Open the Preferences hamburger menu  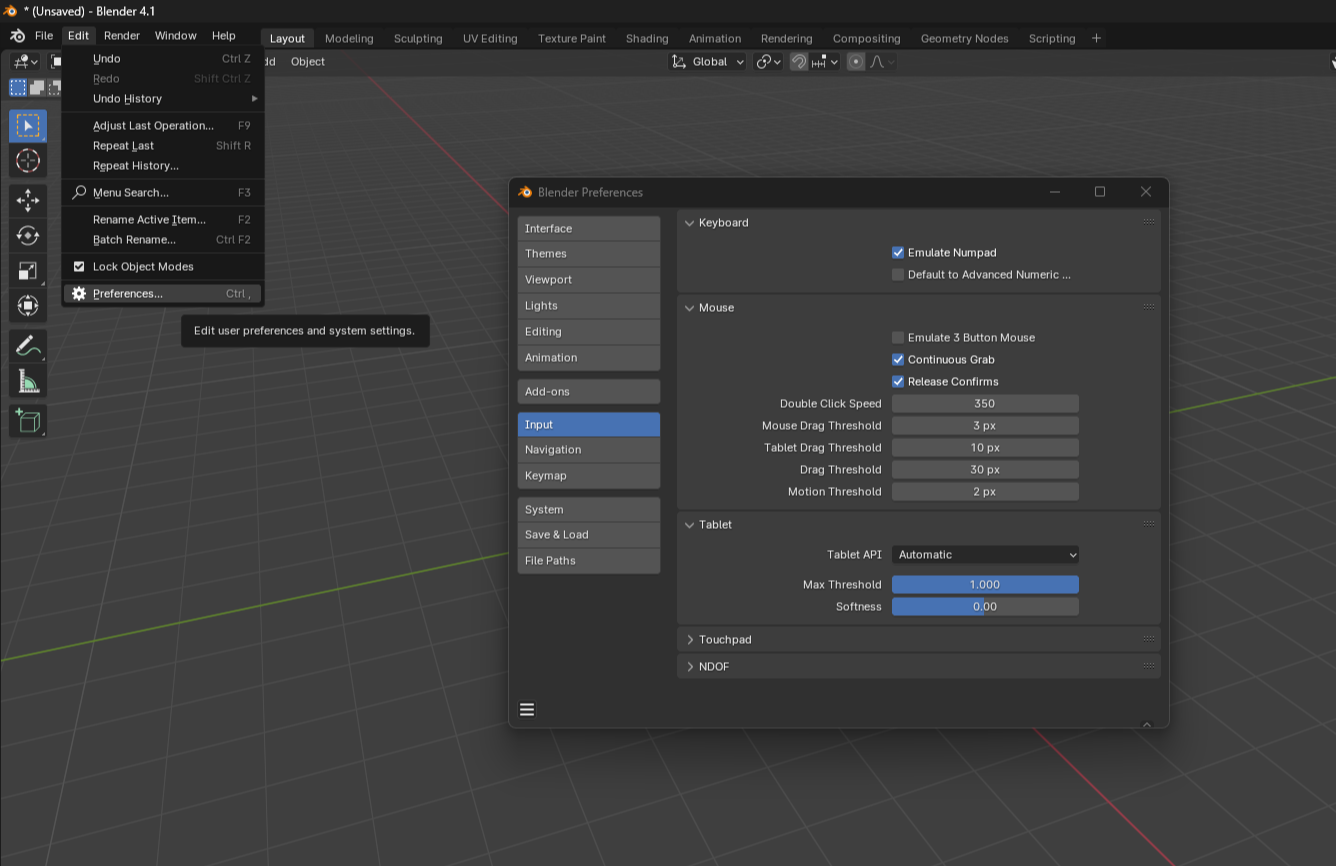coord(527,710)
